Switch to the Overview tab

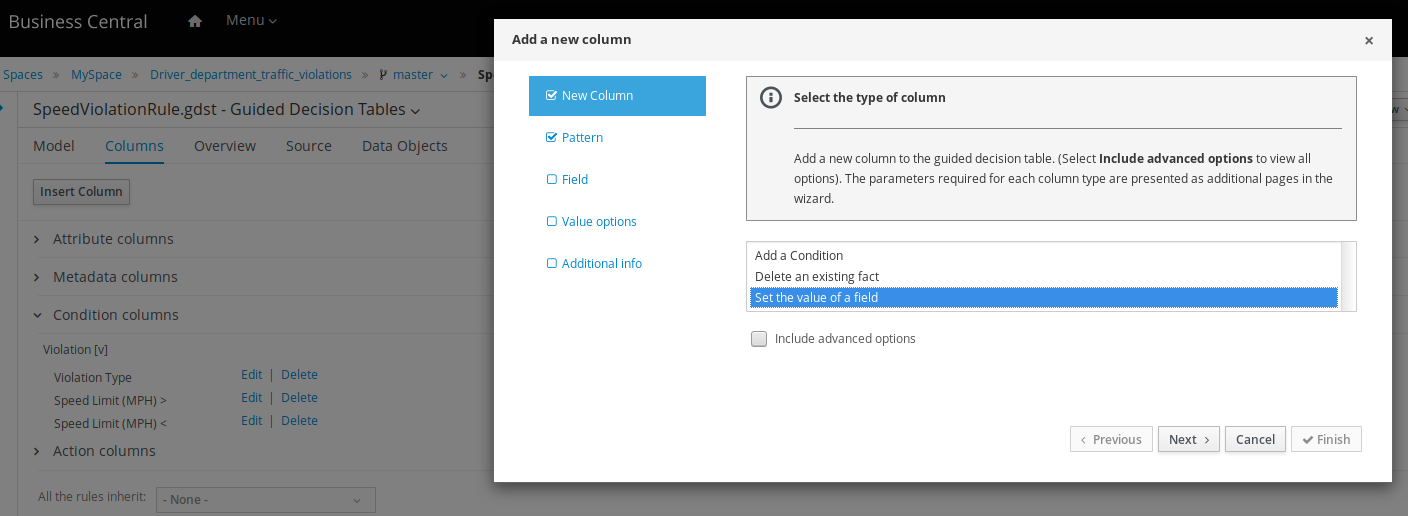coord(225,146)
